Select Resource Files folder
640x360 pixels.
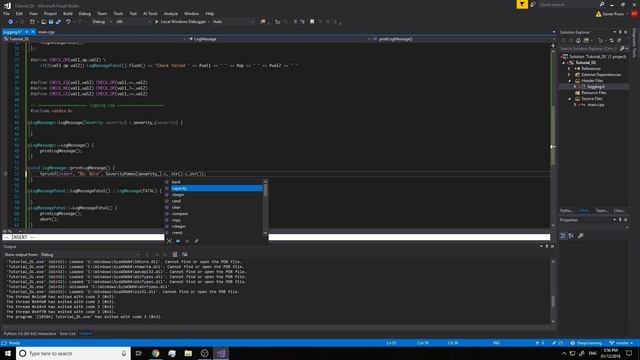(593, 93)
